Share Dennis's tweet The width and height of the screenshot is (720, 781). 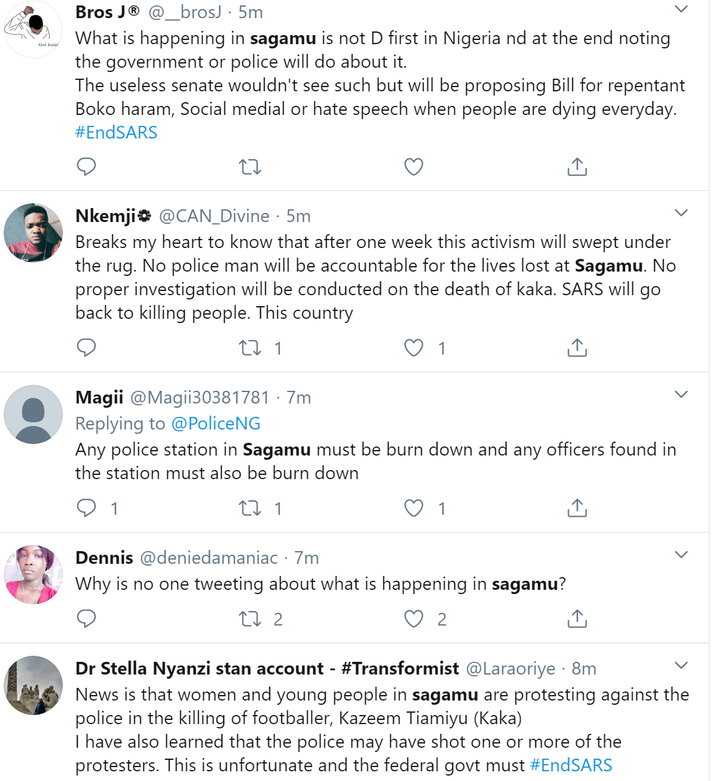[577, 619]
